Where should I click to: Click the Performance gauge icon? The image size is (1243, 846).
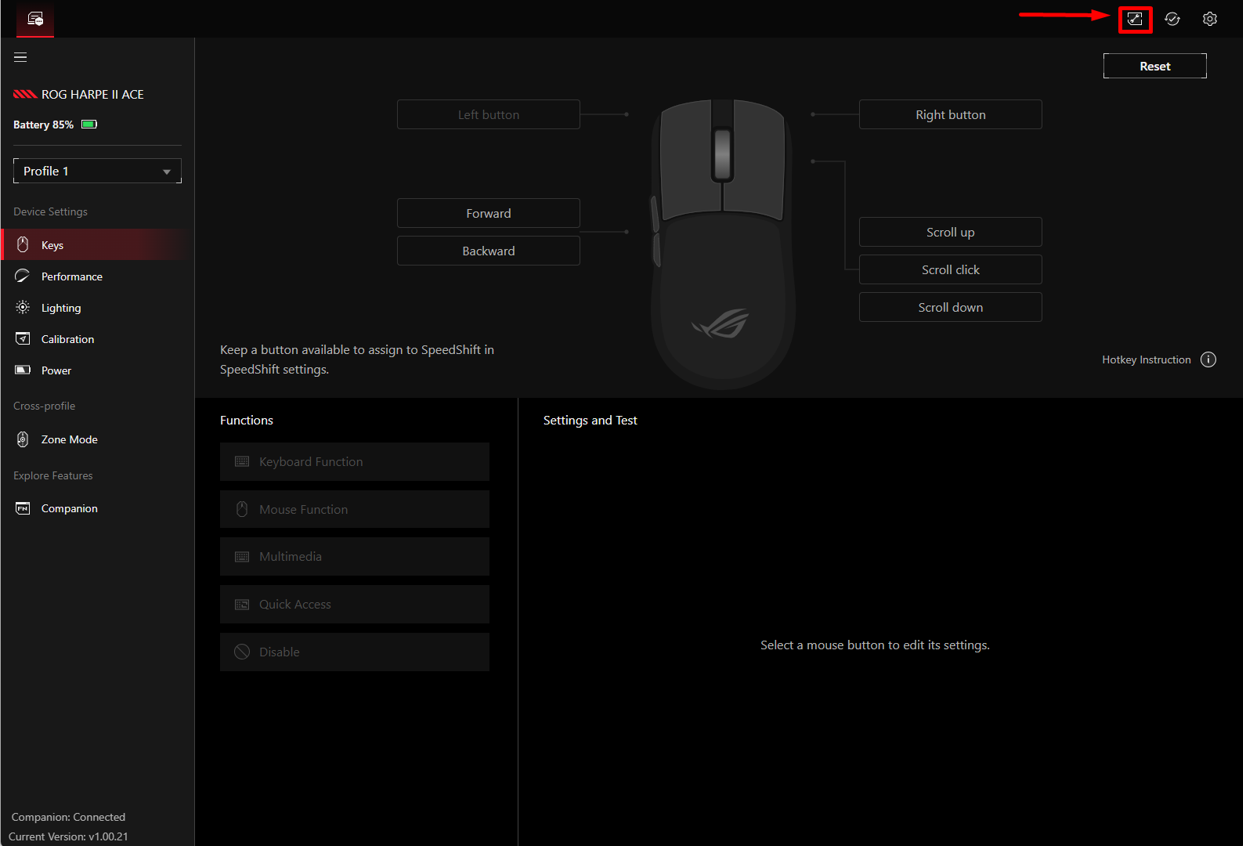(22, 276)
